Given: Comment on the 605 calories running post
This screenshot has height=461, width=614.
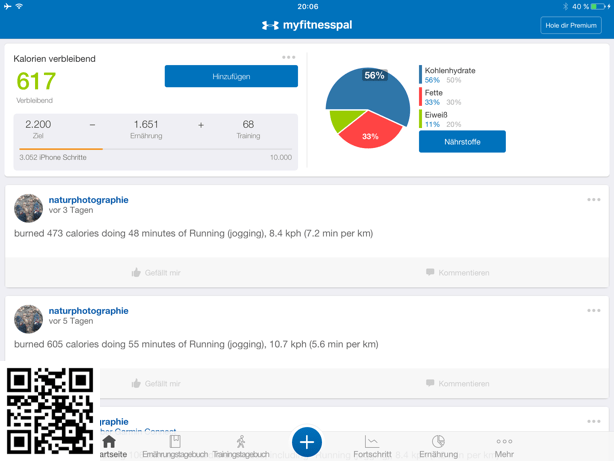Looking at the screenshot, I should click(457, 383).
